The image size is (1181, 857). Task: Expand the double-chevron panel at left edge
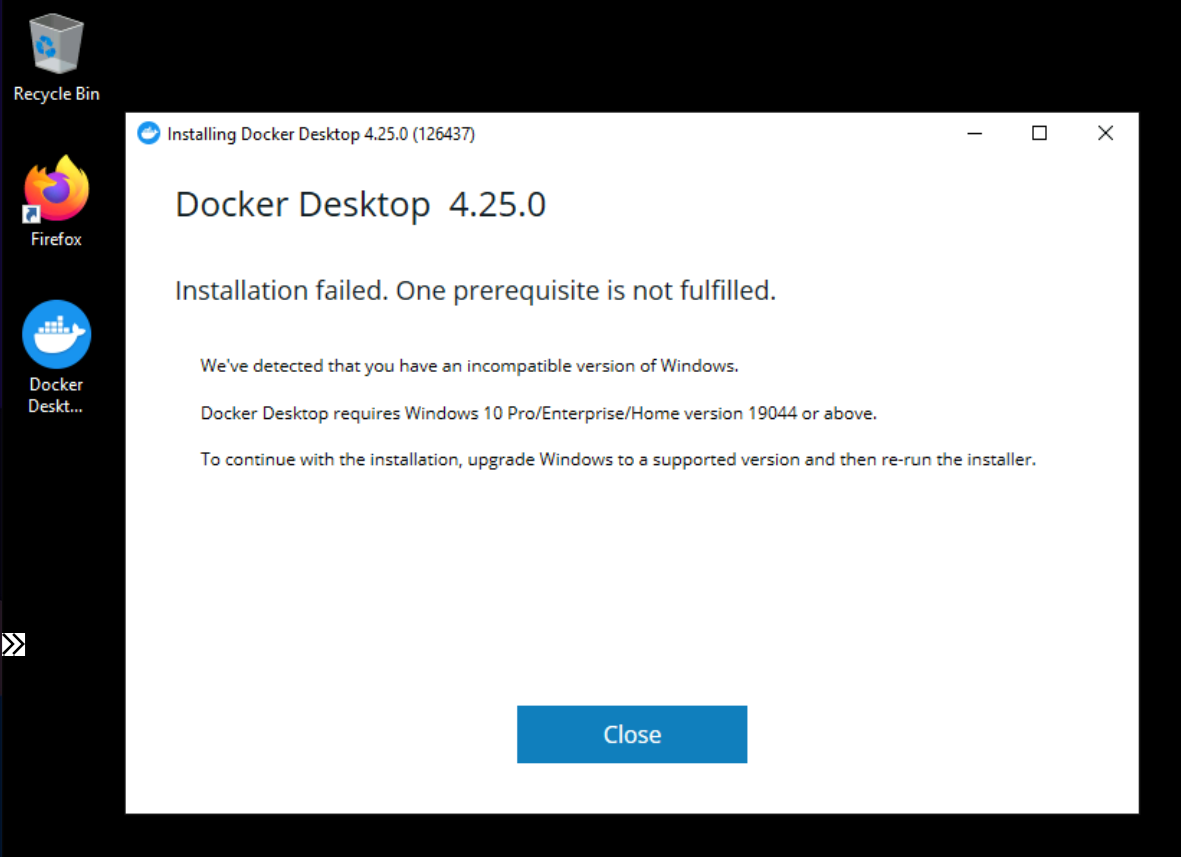click(14, 645)
